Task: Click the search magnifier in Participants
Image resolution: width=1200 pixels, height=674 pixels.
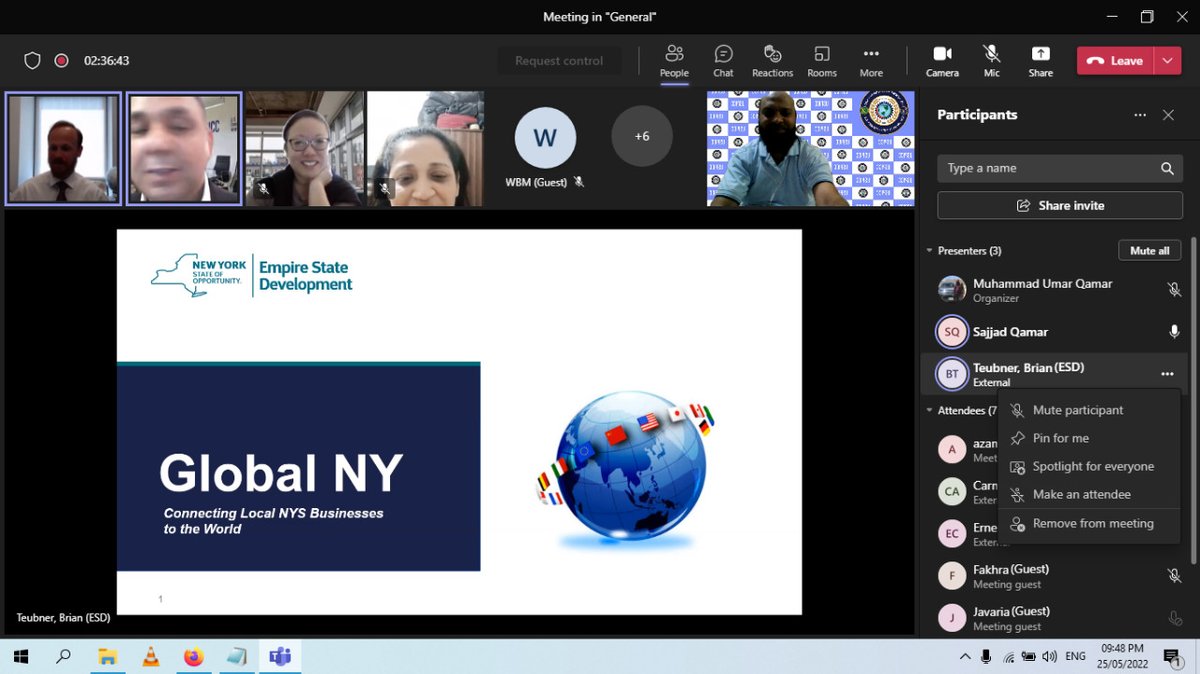Action: click(x=1167, y=168)
